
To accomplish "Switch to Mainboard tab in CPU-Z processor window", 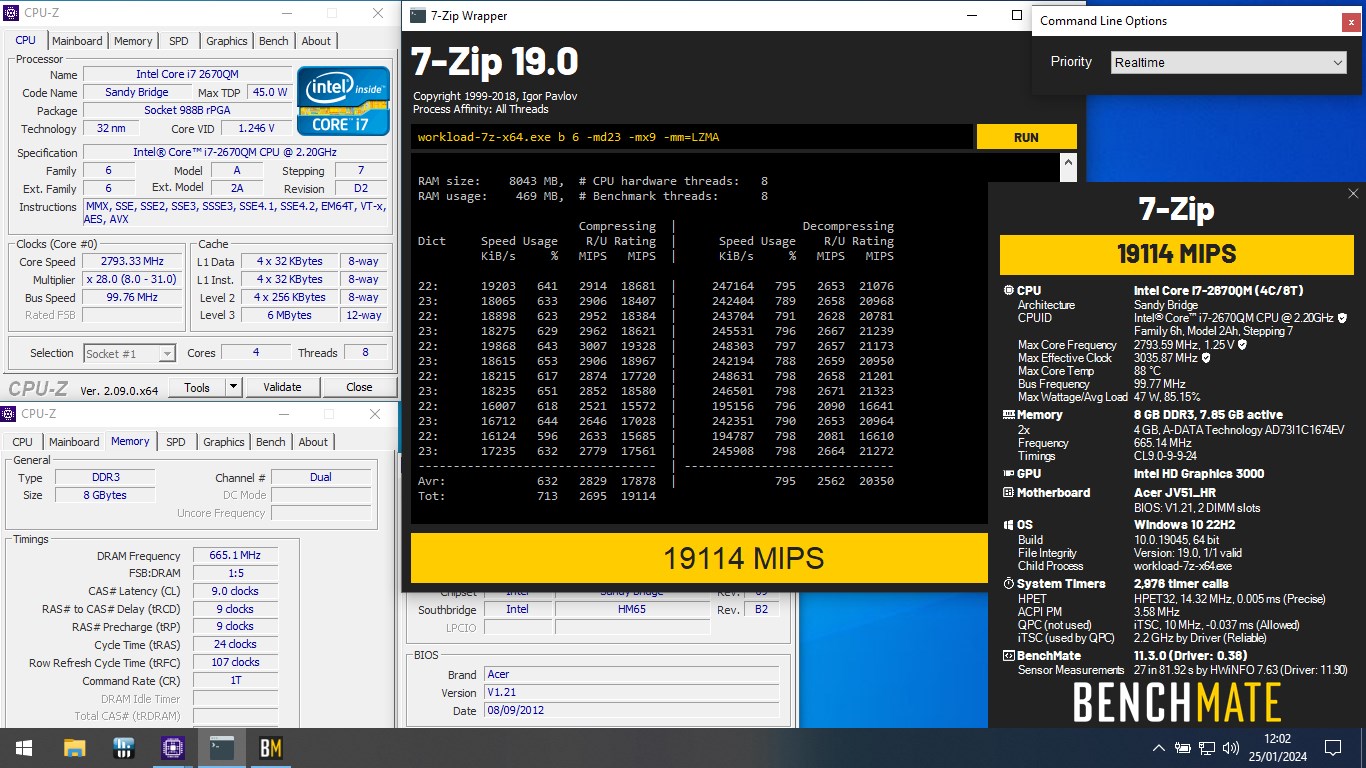I will (77, 41).
